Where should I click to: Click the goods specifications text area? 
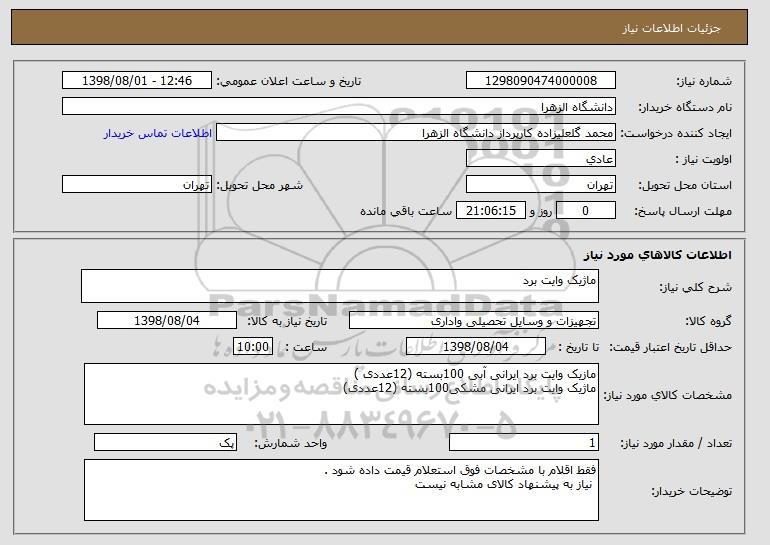point(341,394)
